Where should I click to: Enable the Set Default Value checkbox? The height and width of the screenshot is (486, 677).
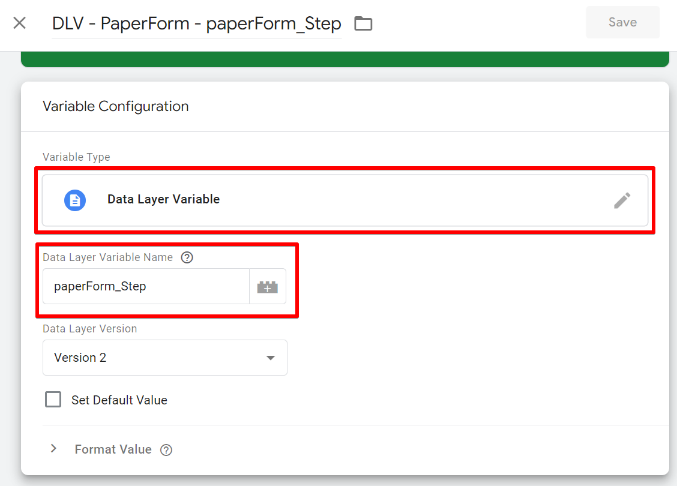(x=54, y=400)
